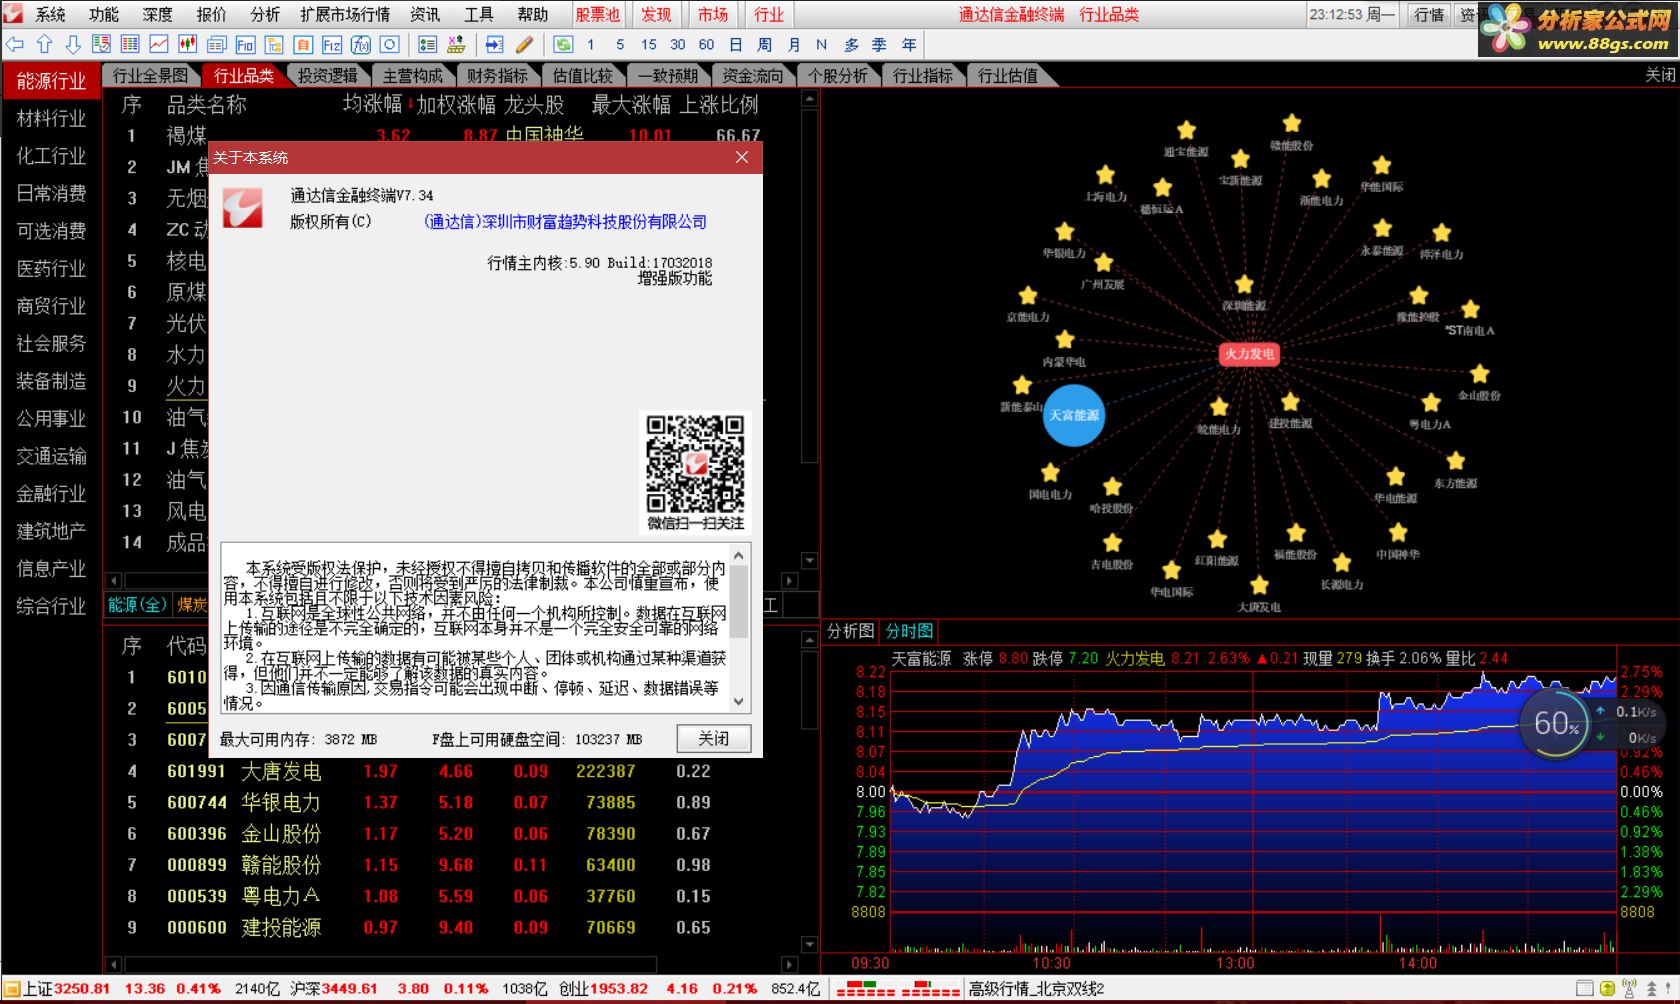Click the pencil drawing tool icon

coord(524,44)
